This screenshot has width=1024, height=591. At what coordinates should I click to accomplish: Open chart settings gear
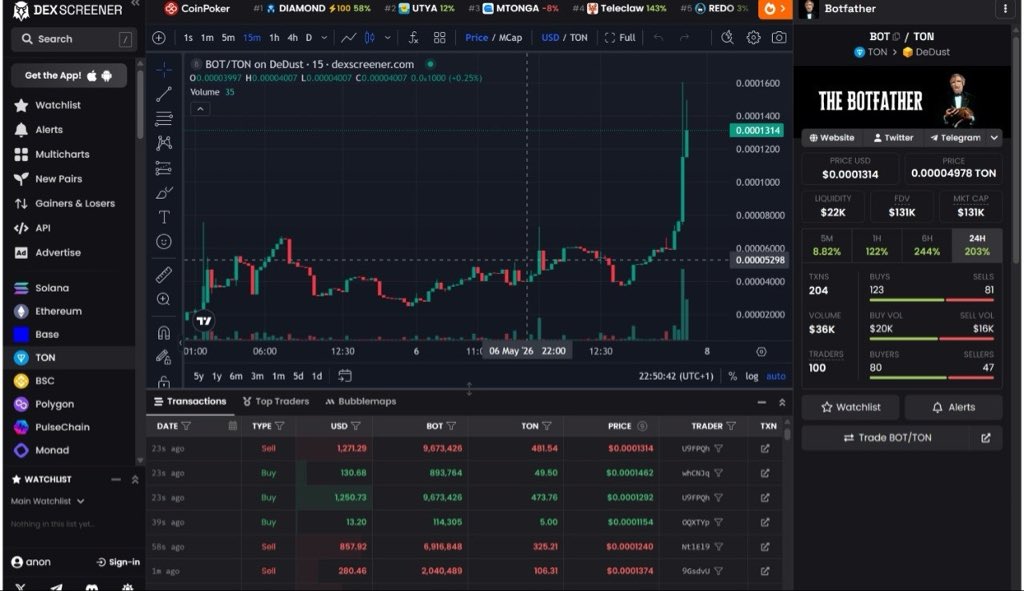[753, 38]
